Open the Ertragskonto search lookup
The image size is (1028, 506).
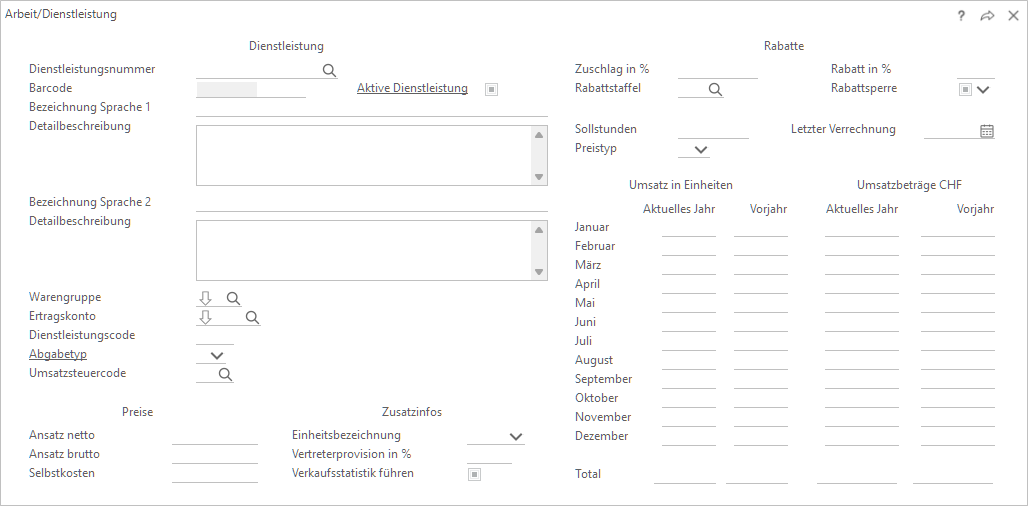(x=252, y=317)
